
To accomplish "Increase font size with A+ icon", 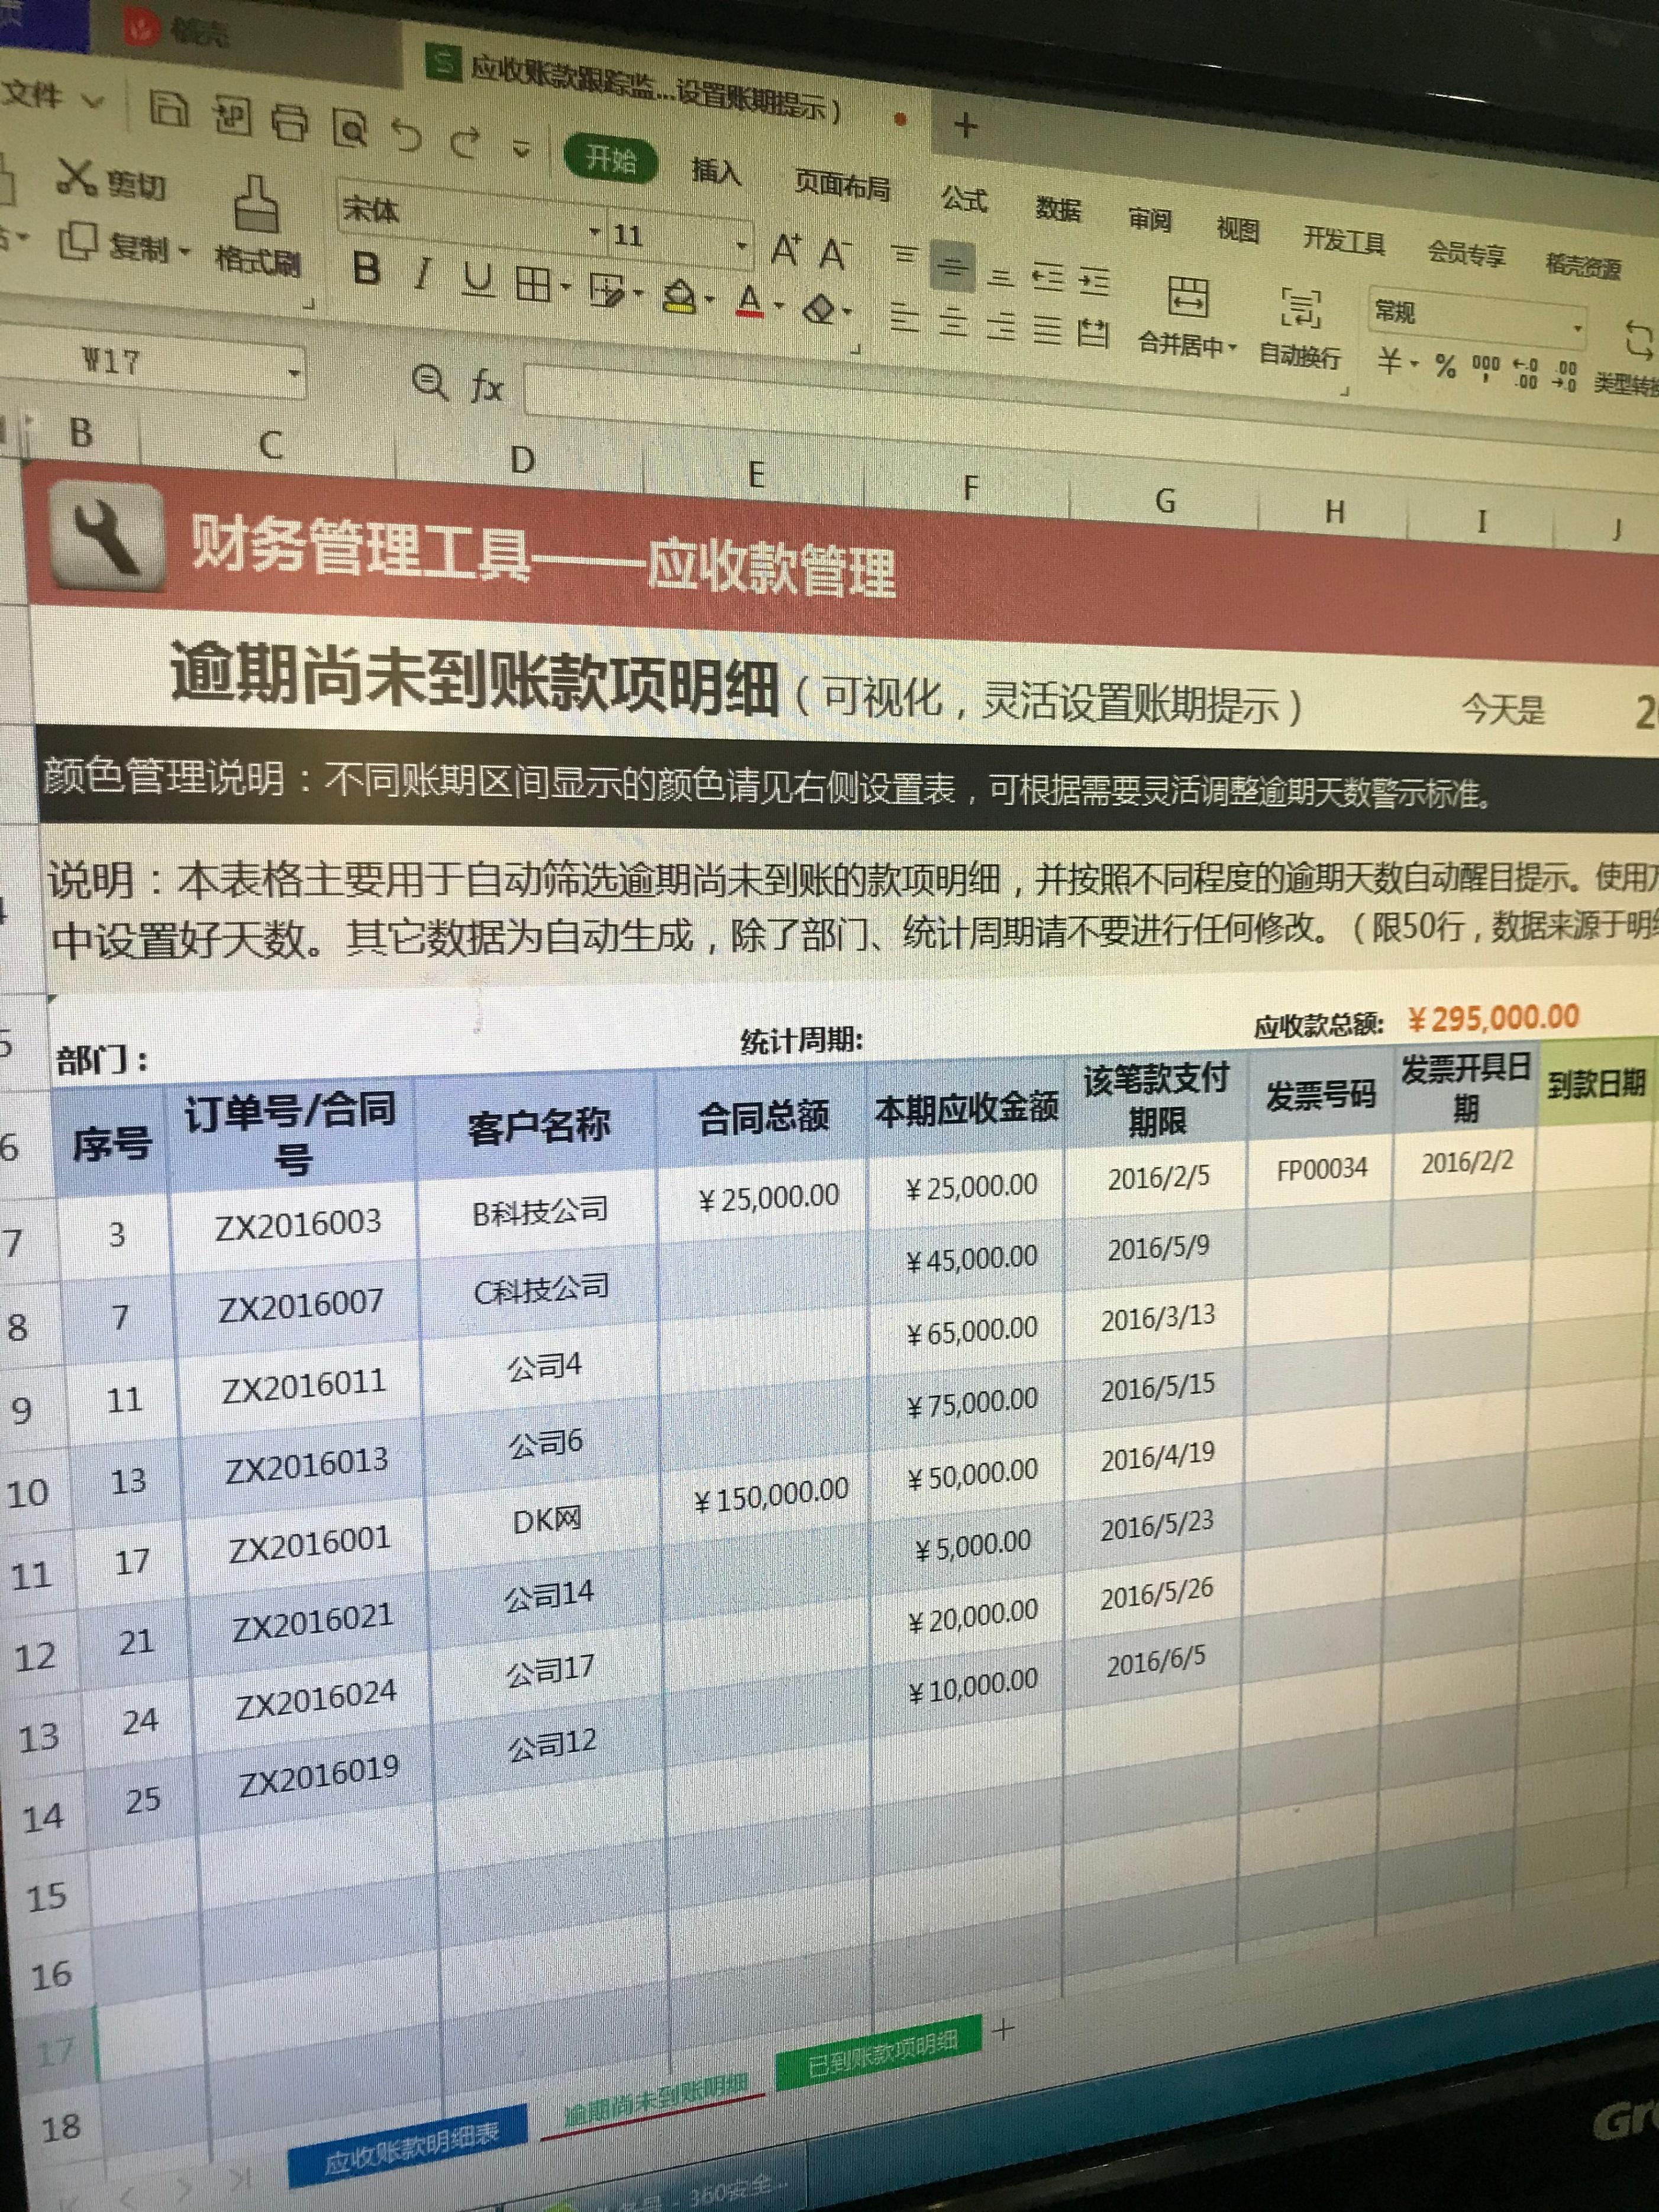I will pyautogui.click(x=786, y=248).
